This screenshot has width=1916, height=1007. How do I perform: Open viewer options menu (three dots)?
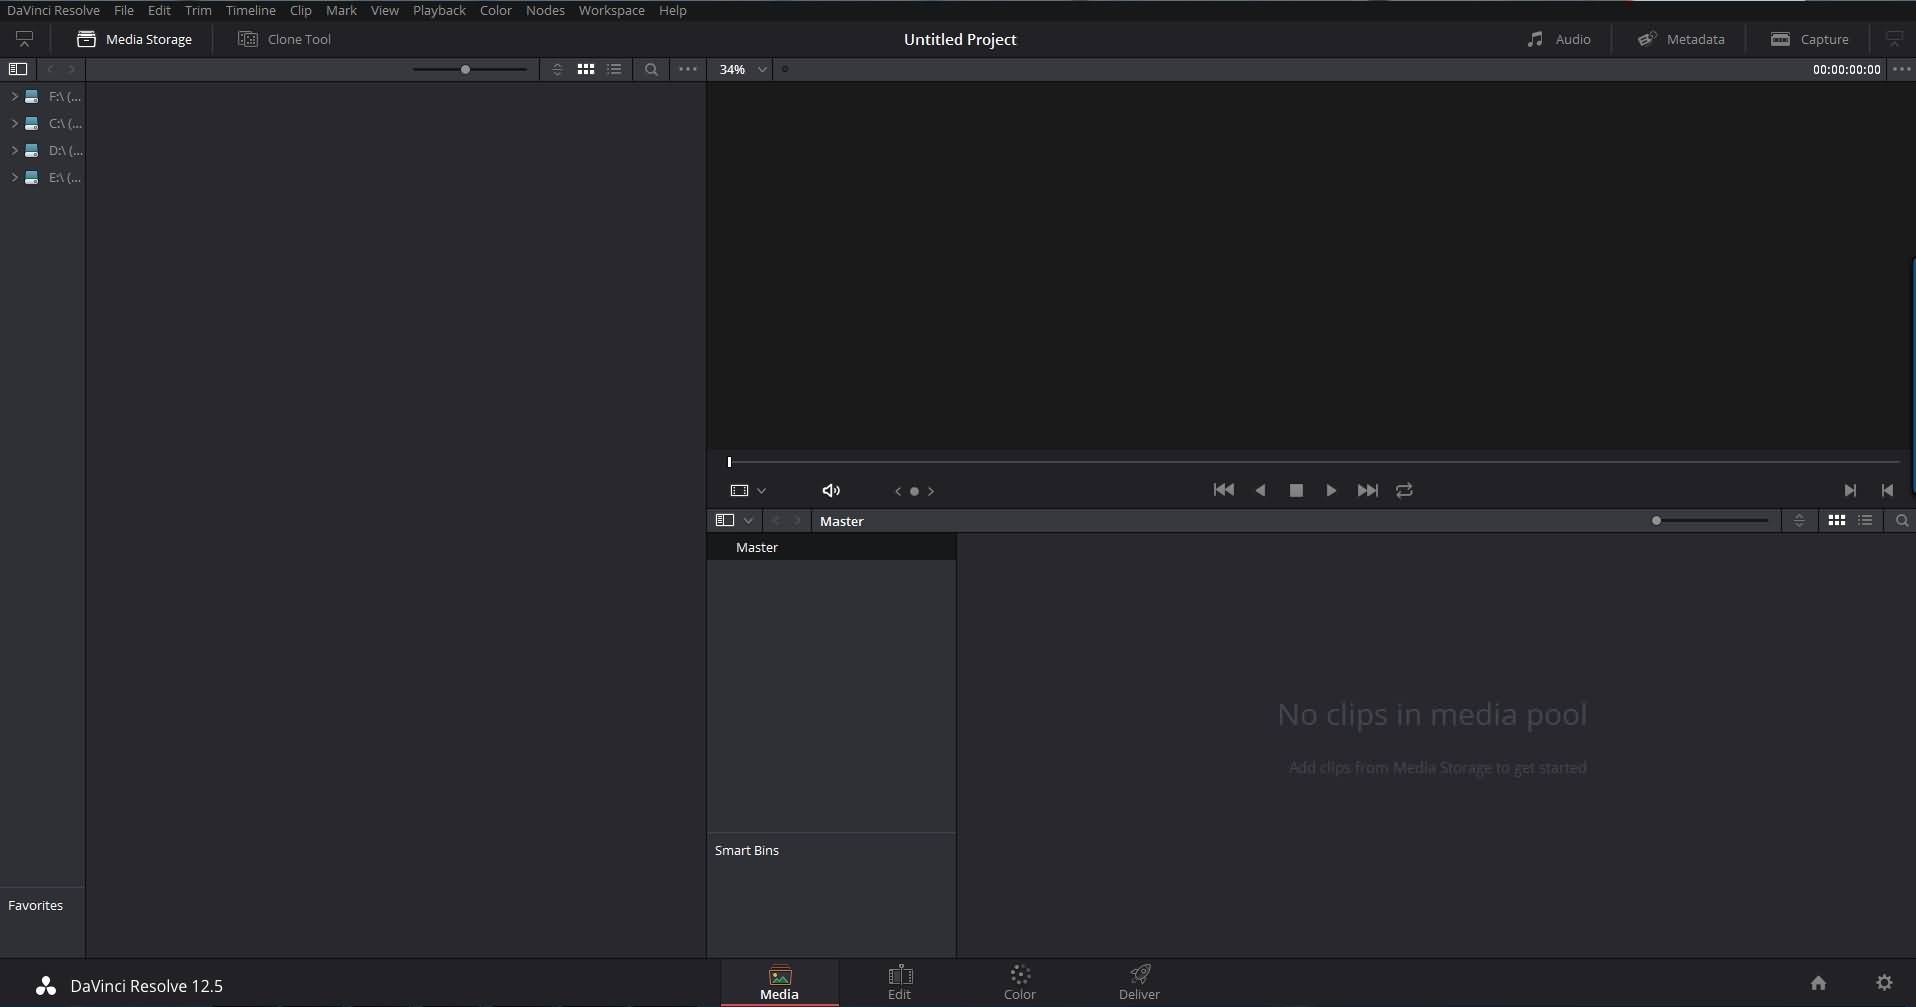(x=1901, y=69)
